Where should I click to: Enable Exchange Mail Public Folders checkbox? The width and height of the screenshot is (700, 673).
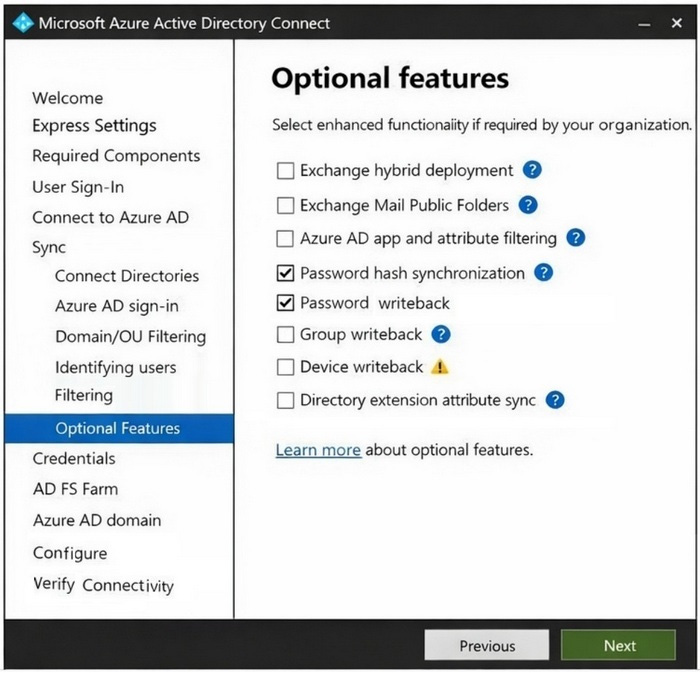click(285, 206)
